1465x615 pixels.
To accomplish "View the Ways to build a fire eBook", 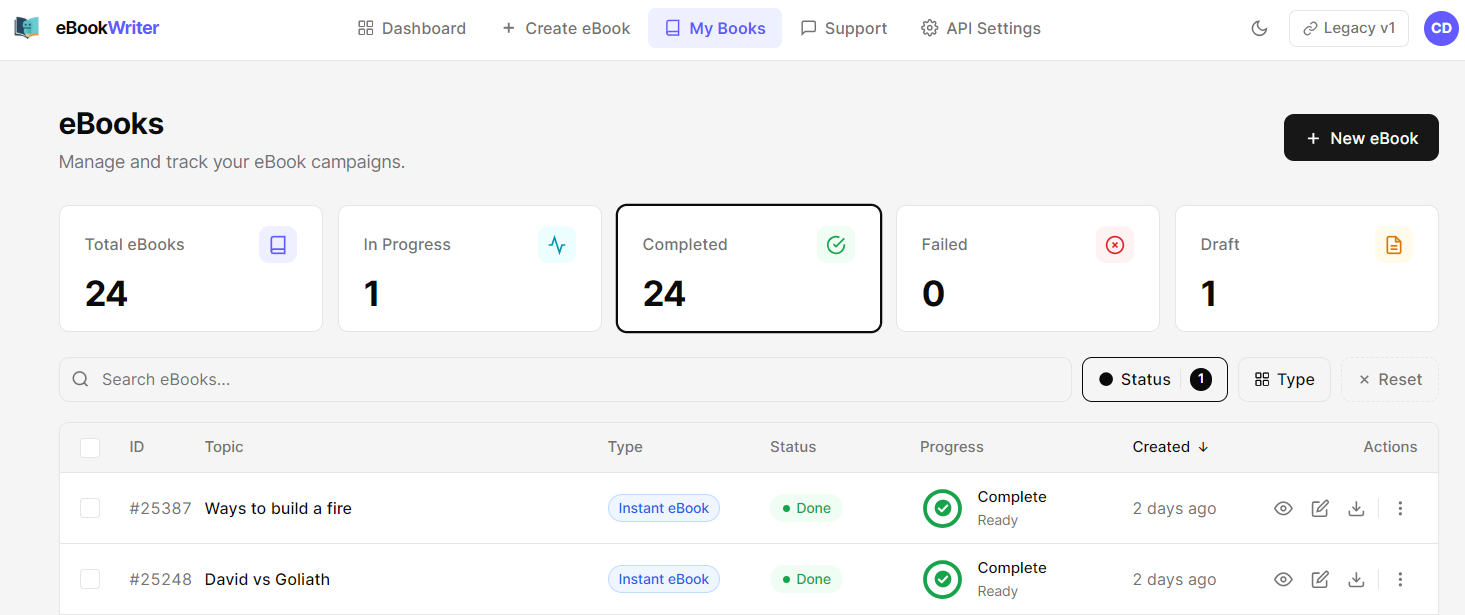I will [x=1284, y=508].
